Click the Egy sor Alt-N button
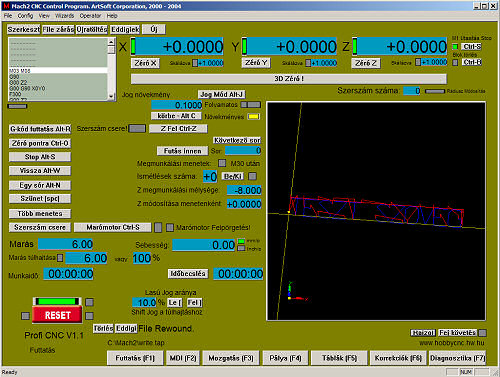The width and height of the screenshot is (500, 377). (40, 185)
